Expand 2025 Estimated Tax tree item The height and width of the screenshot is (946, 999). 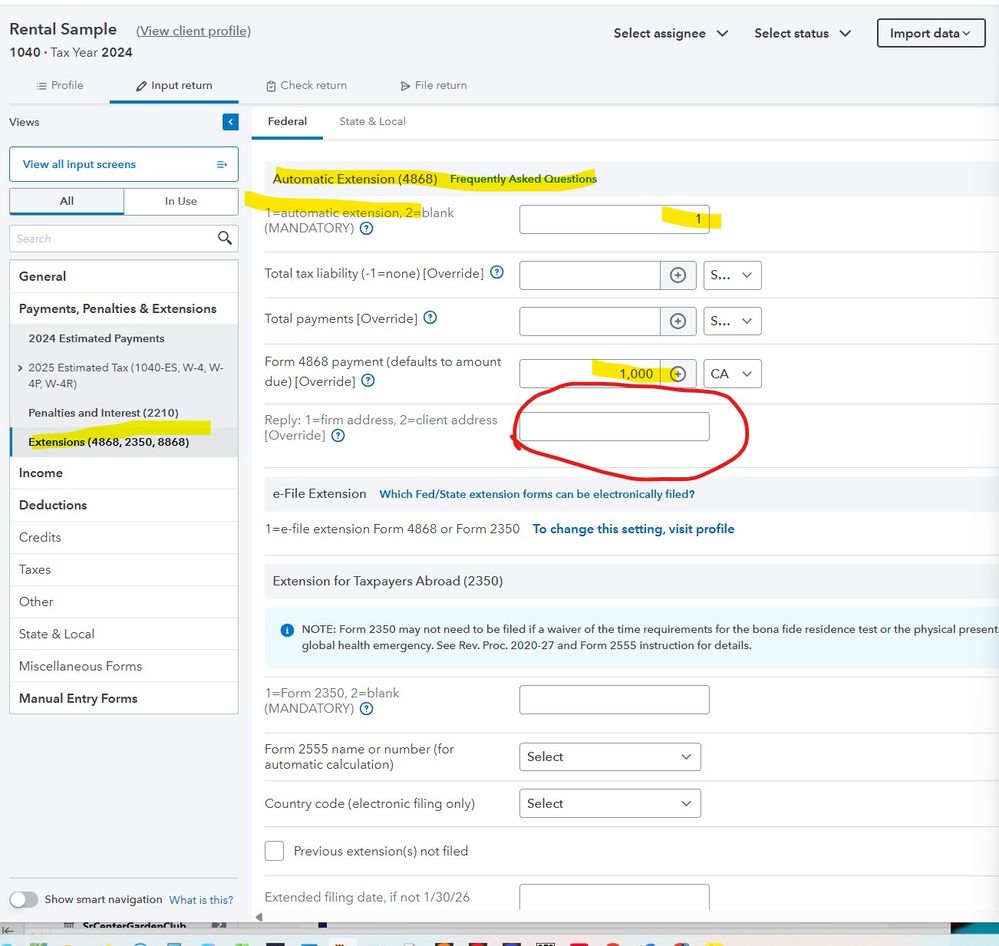[x=20, y=368]
